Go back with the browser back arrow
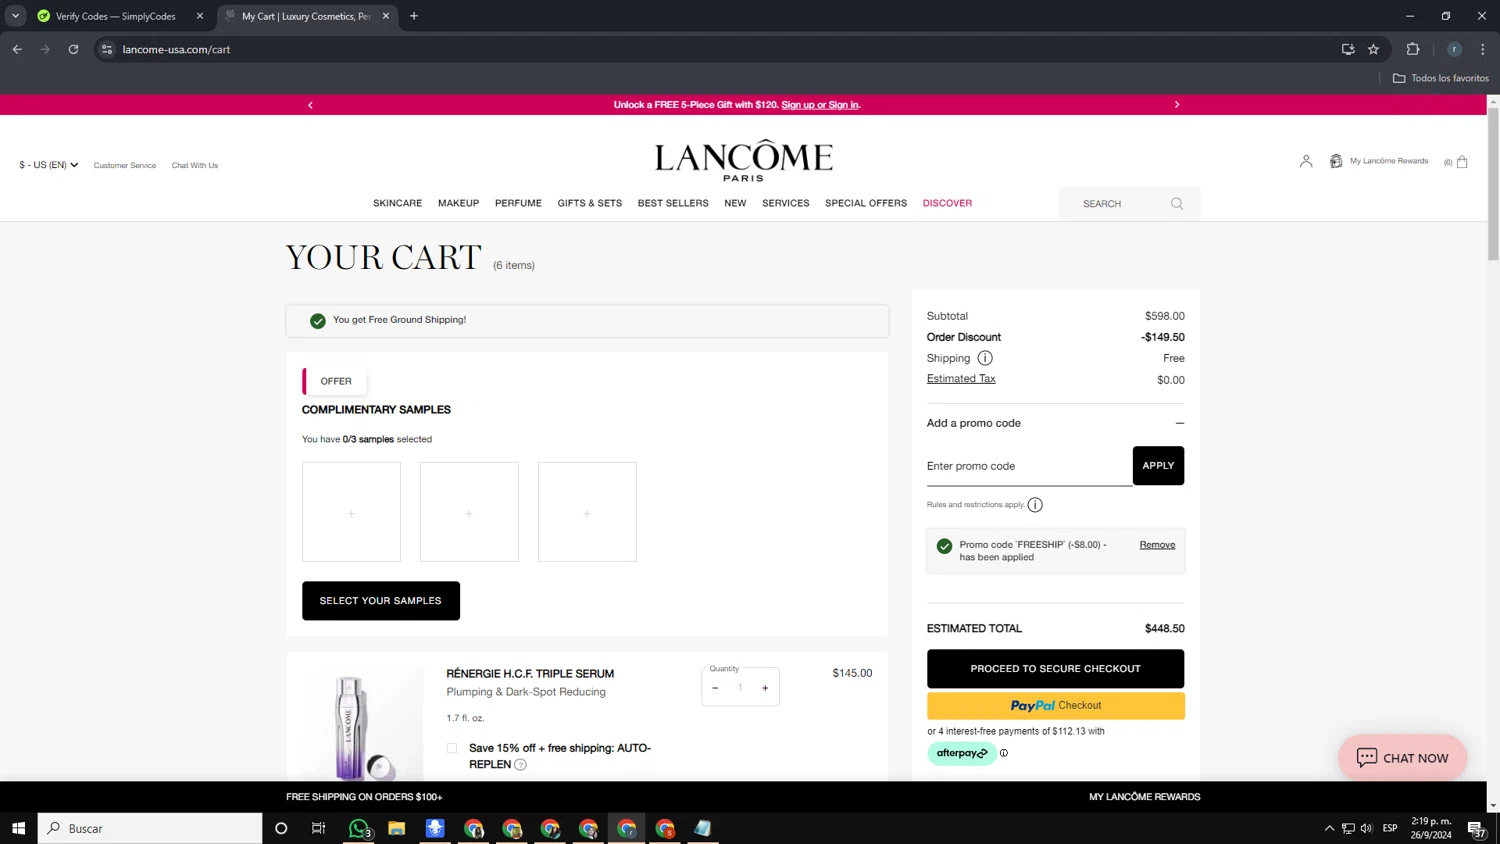This screenshot has width=1500, height=844. [x=17, y=49]
